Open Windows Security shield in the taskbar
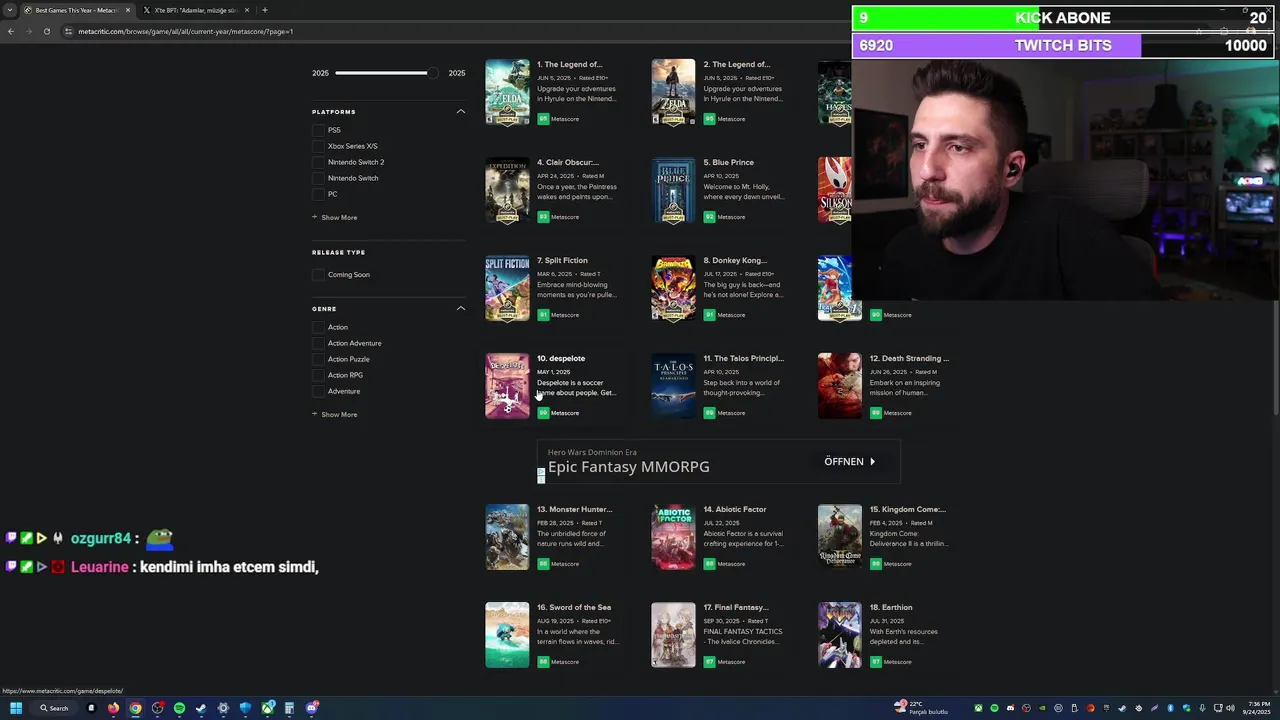 [245, 708]
